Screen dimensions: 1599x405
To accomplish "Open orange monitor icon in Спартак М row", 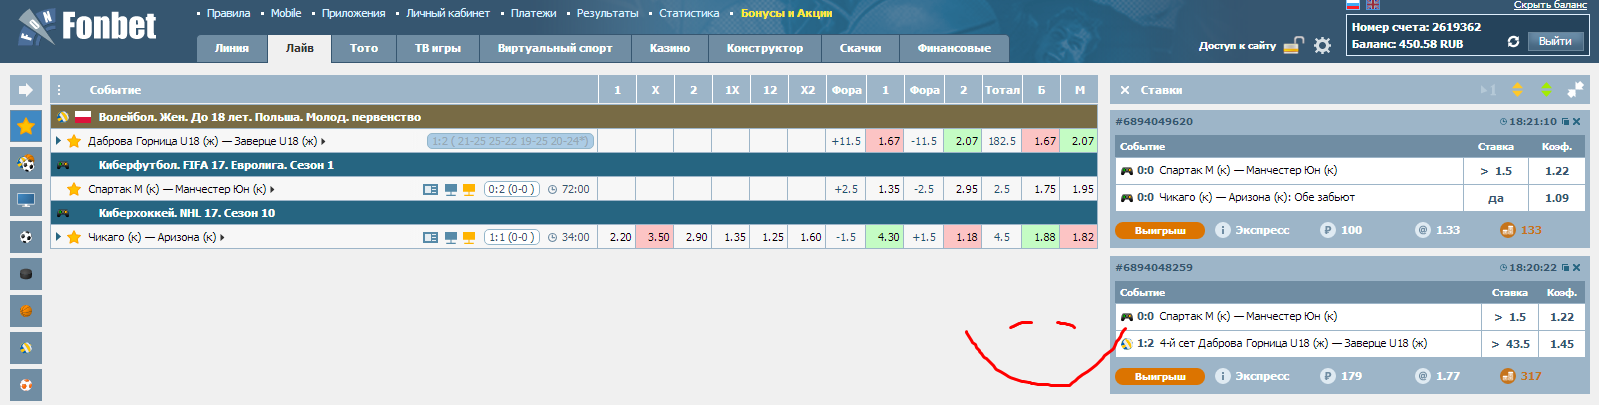I will (x=469, y=189).
